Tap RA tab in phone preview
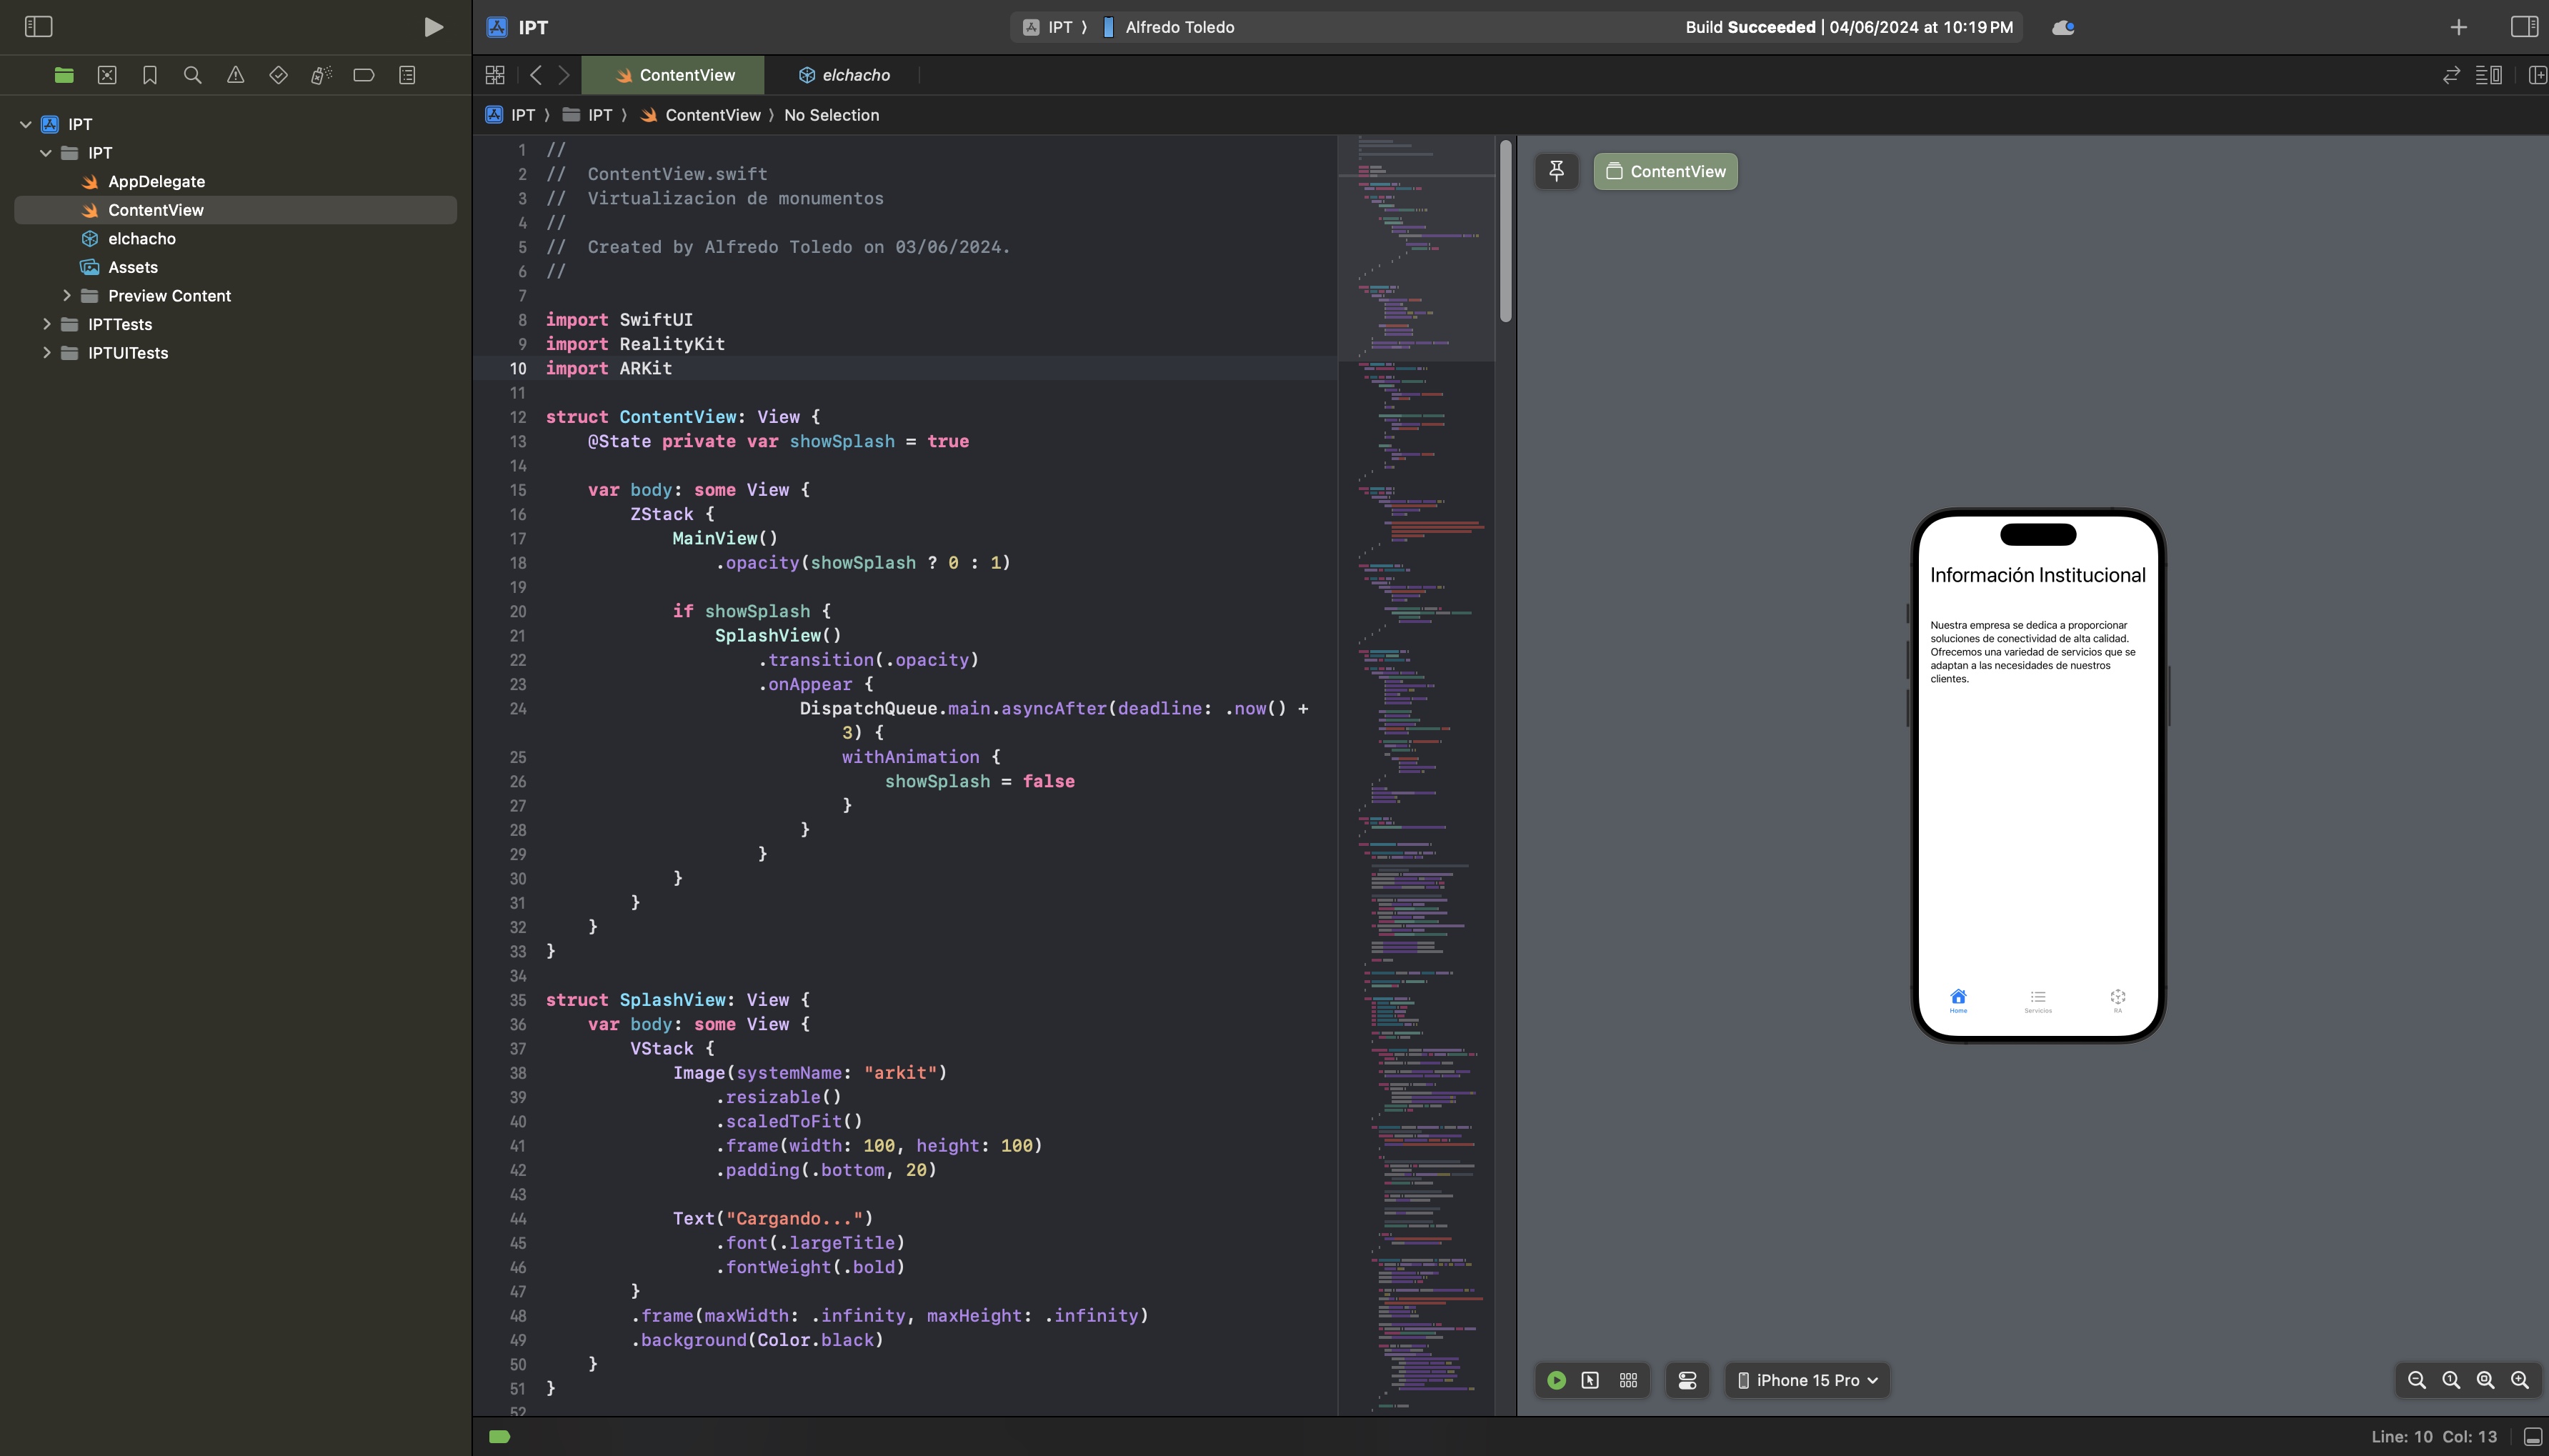The height and width of the screenshot is (1456, 2549). (2118, 1001)
